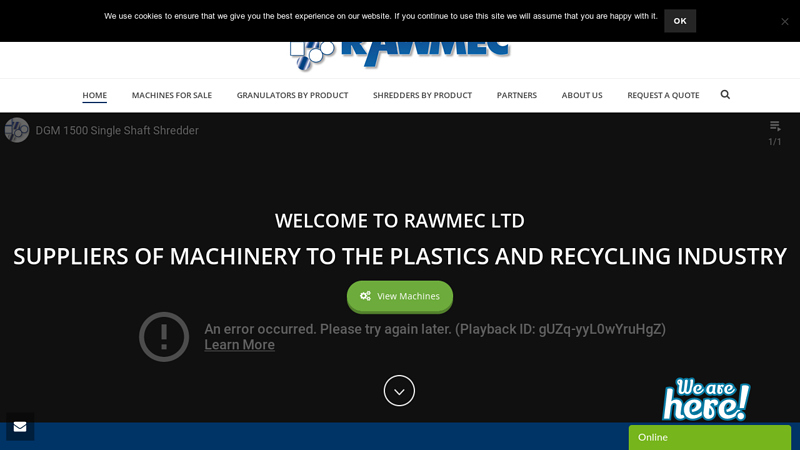Image resolution: width=800 pixels, height=450 pixels.
Task: Click the Rawmec logo
Action: 399,55
